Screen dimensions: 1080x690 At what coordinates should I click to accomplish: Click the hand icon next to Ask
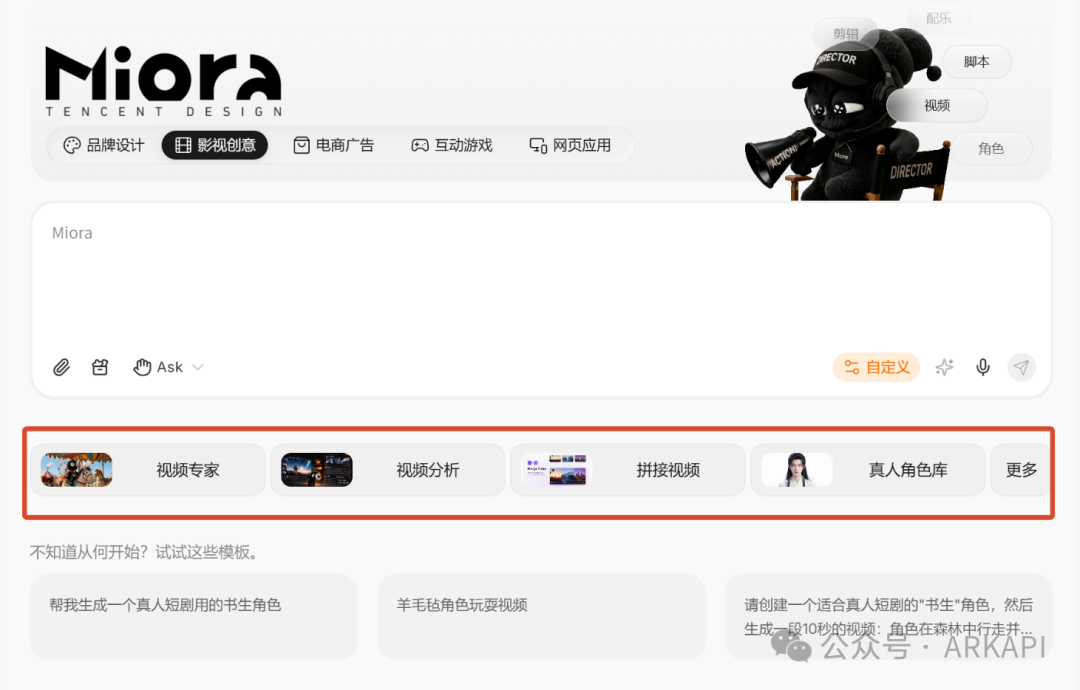tap(142, 367)
